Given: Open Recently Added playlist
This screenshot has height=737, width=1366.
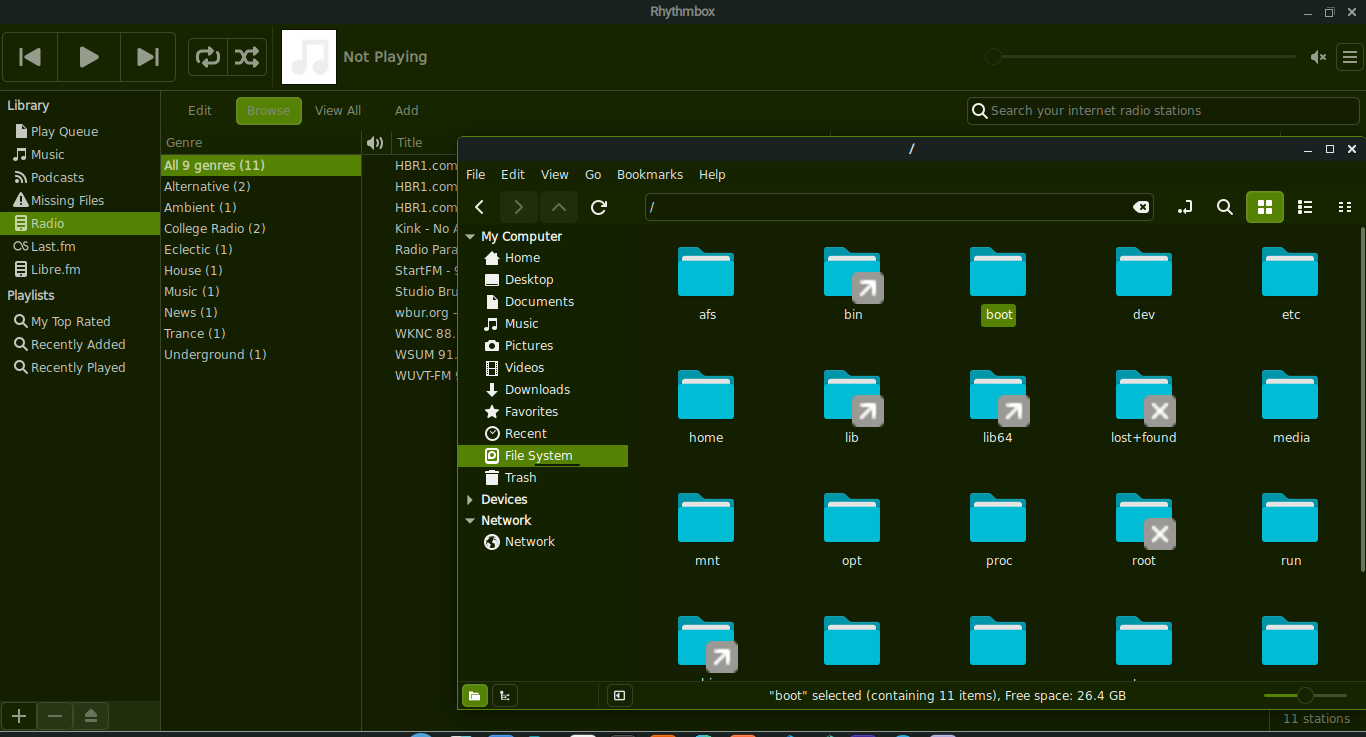Looking at the screenshot, I should point(78,344).
